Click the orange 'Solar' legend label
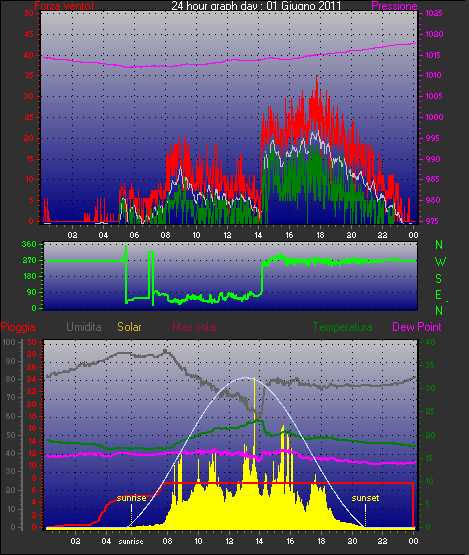Viewport: 469px width, 555px height. [129, 327]
